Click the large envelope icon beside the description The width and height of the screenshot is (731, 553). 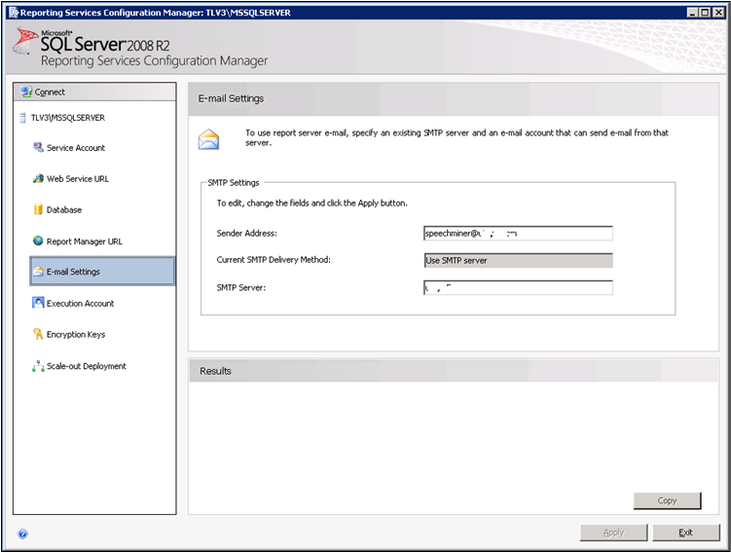point(208,139)
